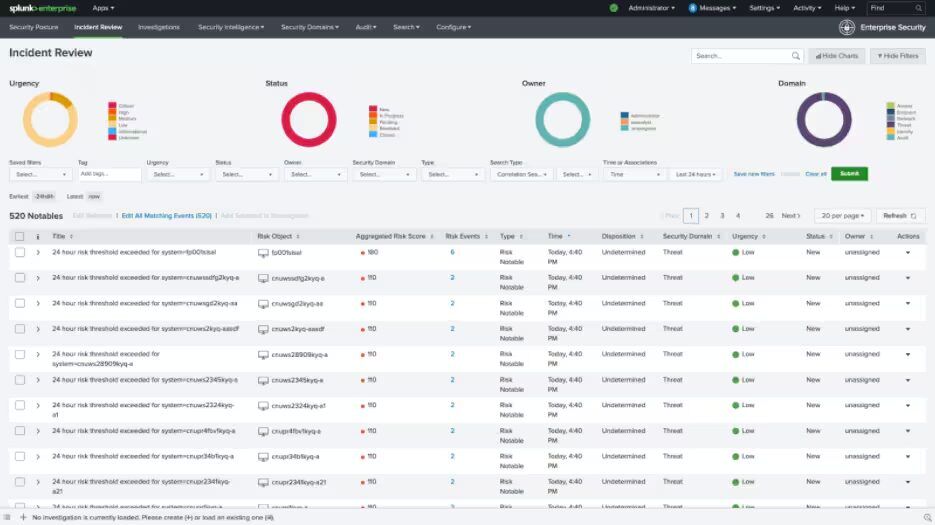
Task: Open the 20 per page dropdown
Action: tap(842, 216)
